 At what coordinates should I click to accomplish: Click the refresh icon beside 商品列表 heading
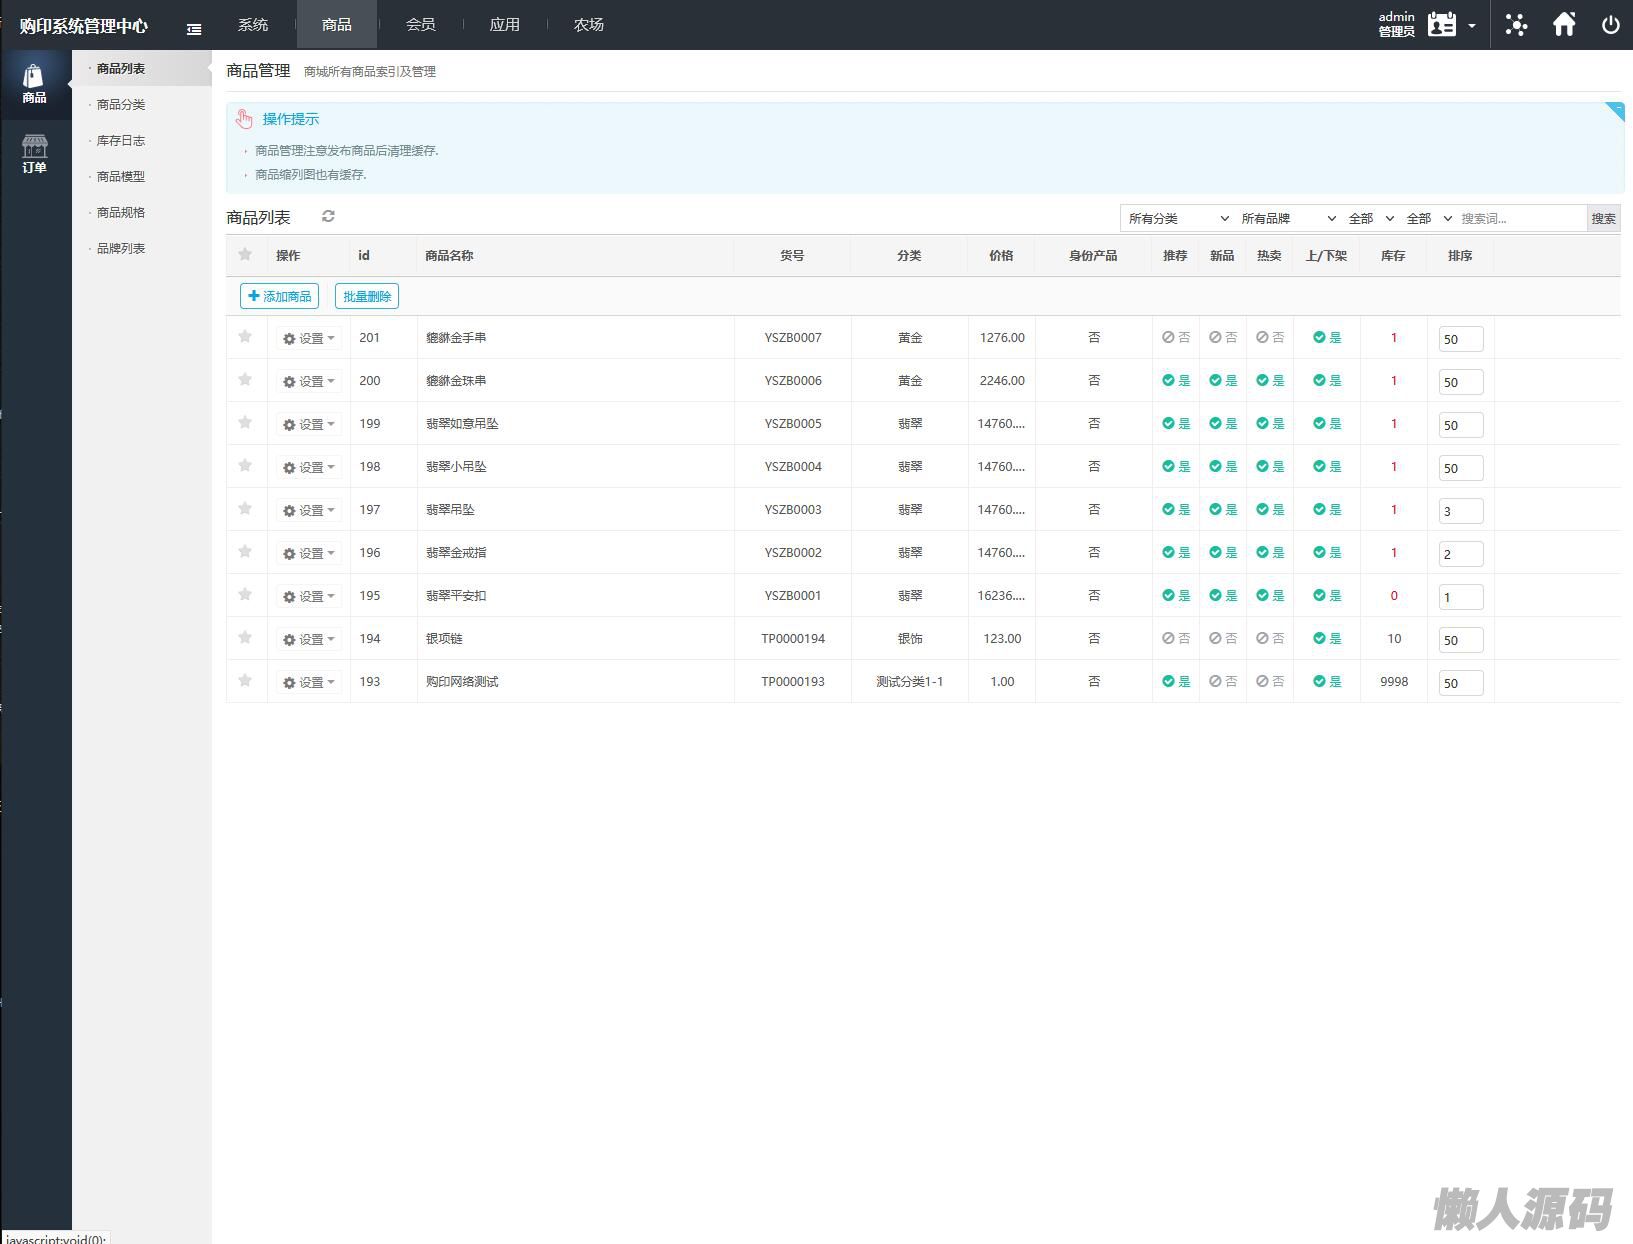click(328, 216)
